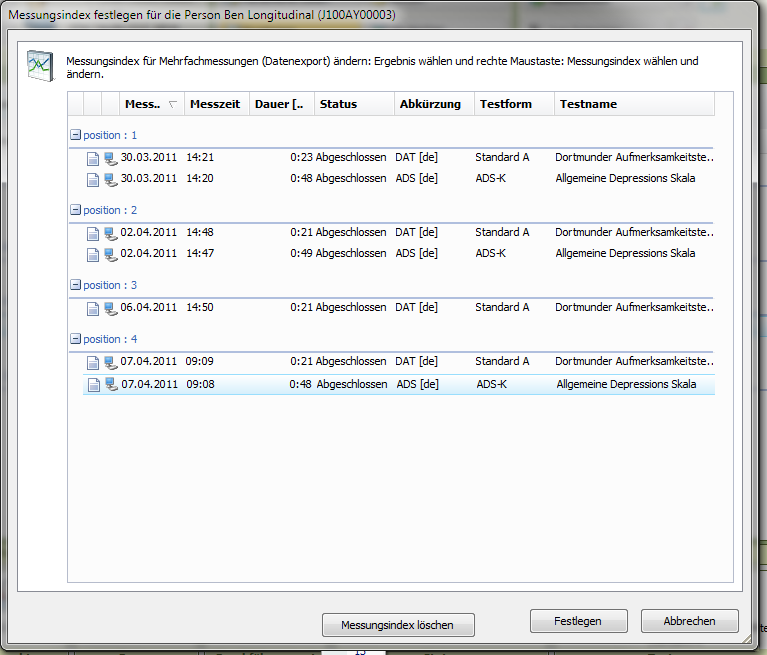
Task: Click document icon in 06.04.2011 14:50 row
Action: [x=93, y=308]
